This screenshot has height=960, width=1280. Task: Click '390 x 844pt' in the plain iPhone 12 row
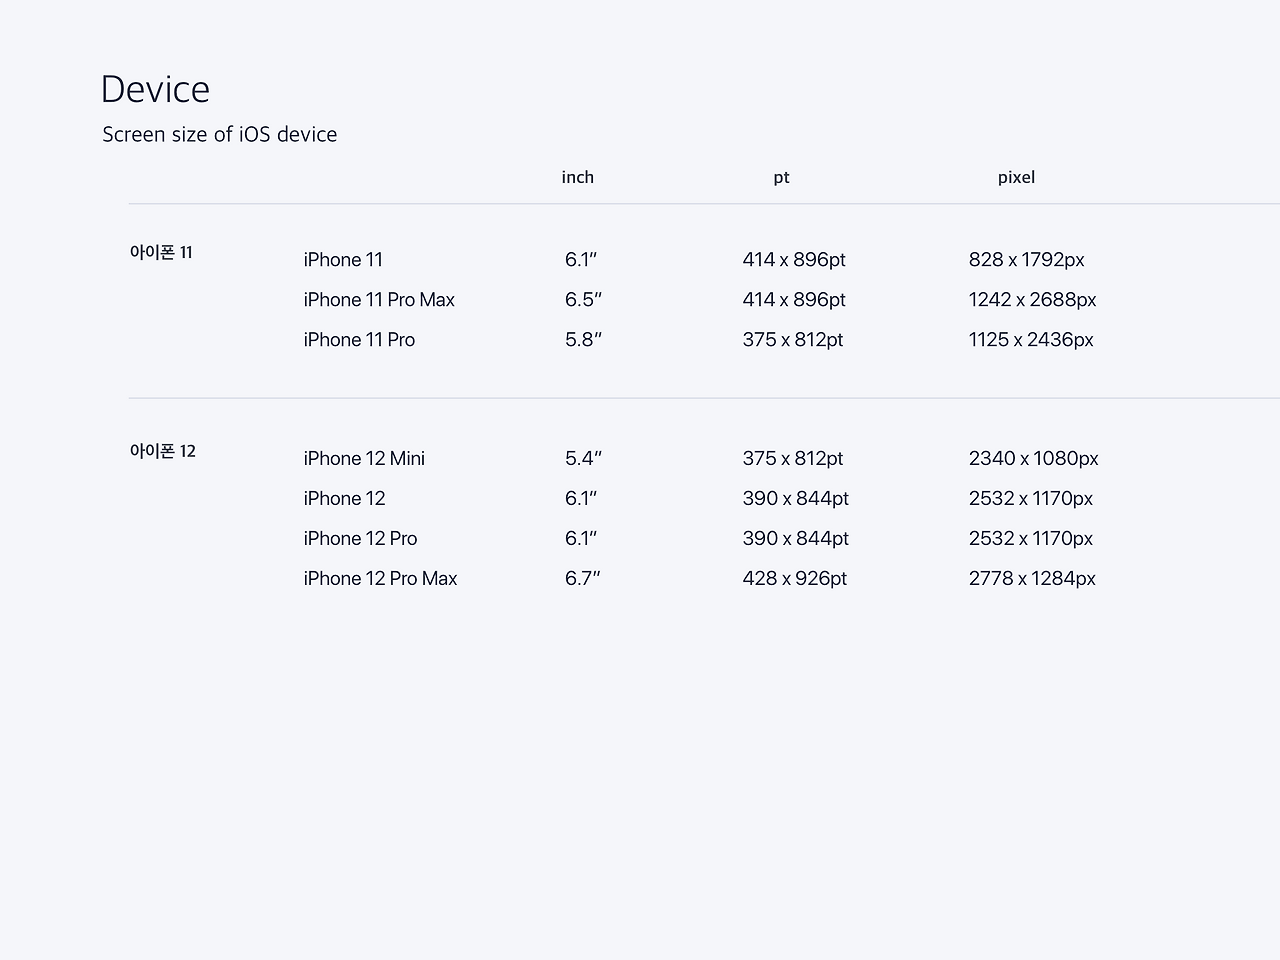coord(796,499)
